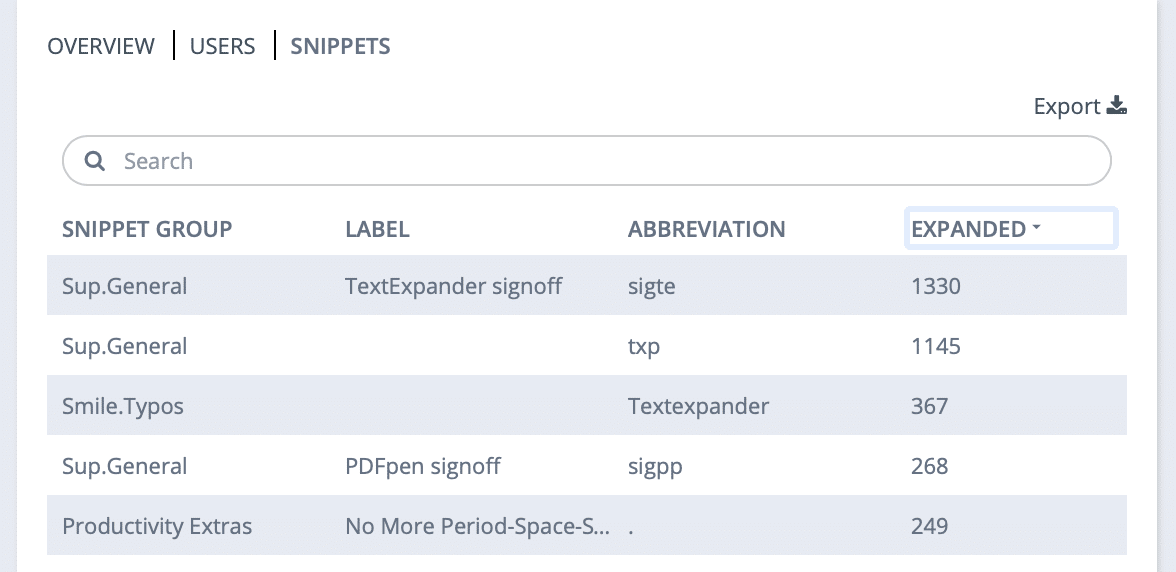Click the 1330 expanded count cell
Screen dimensions: 1176x572
935,286
